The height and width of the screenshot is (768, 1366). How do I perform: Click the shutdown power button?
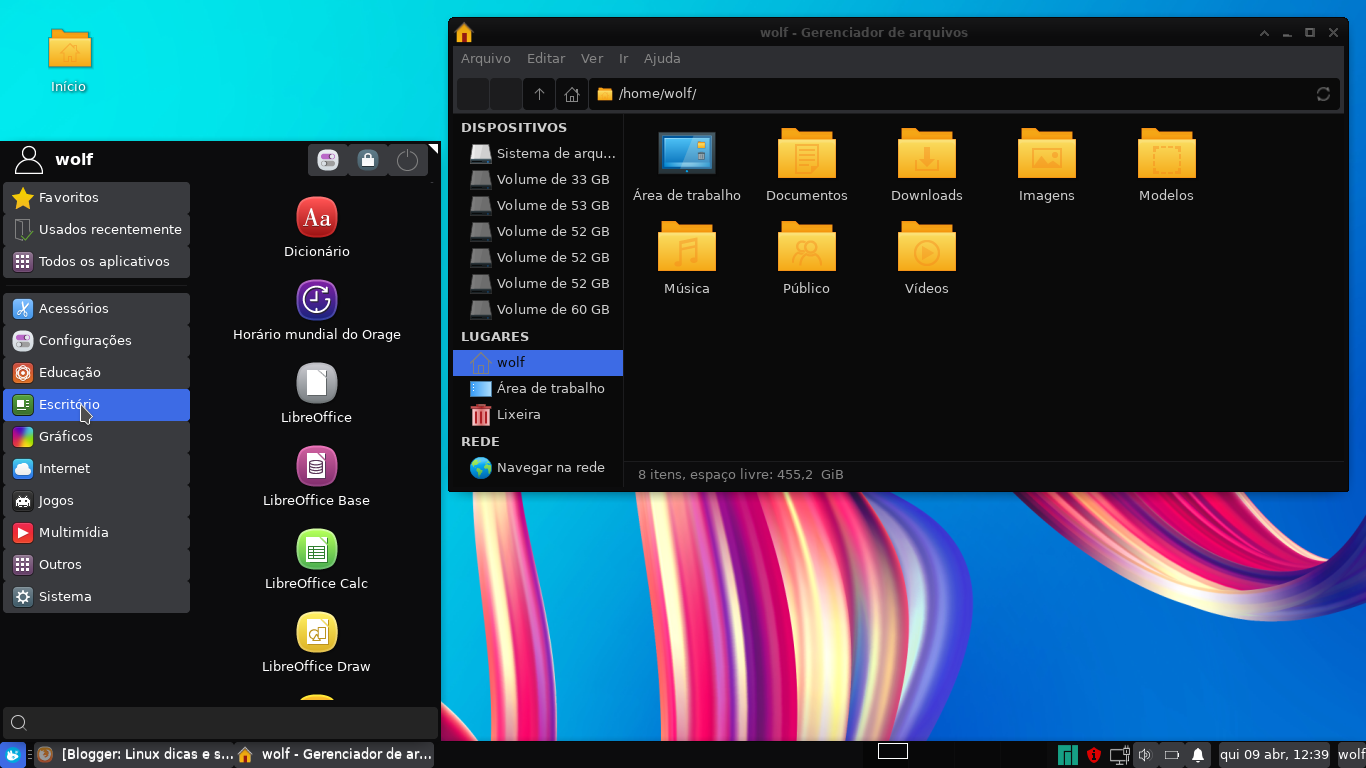point(408,159)
